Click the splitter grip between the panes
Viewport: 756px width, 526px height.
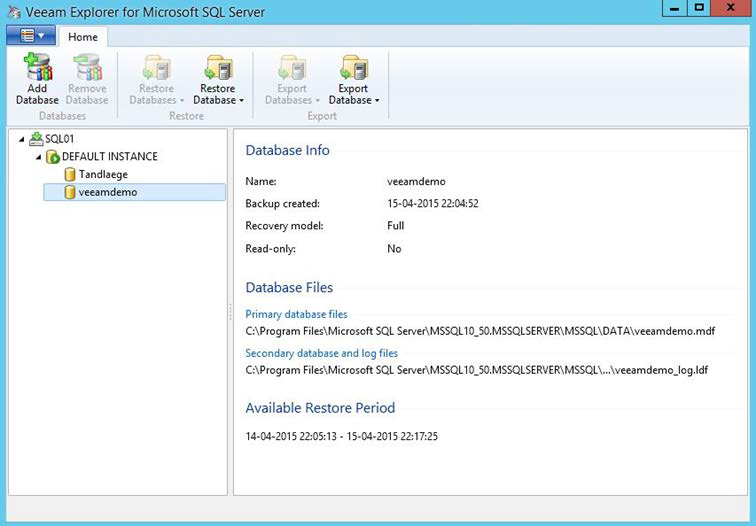230,312
